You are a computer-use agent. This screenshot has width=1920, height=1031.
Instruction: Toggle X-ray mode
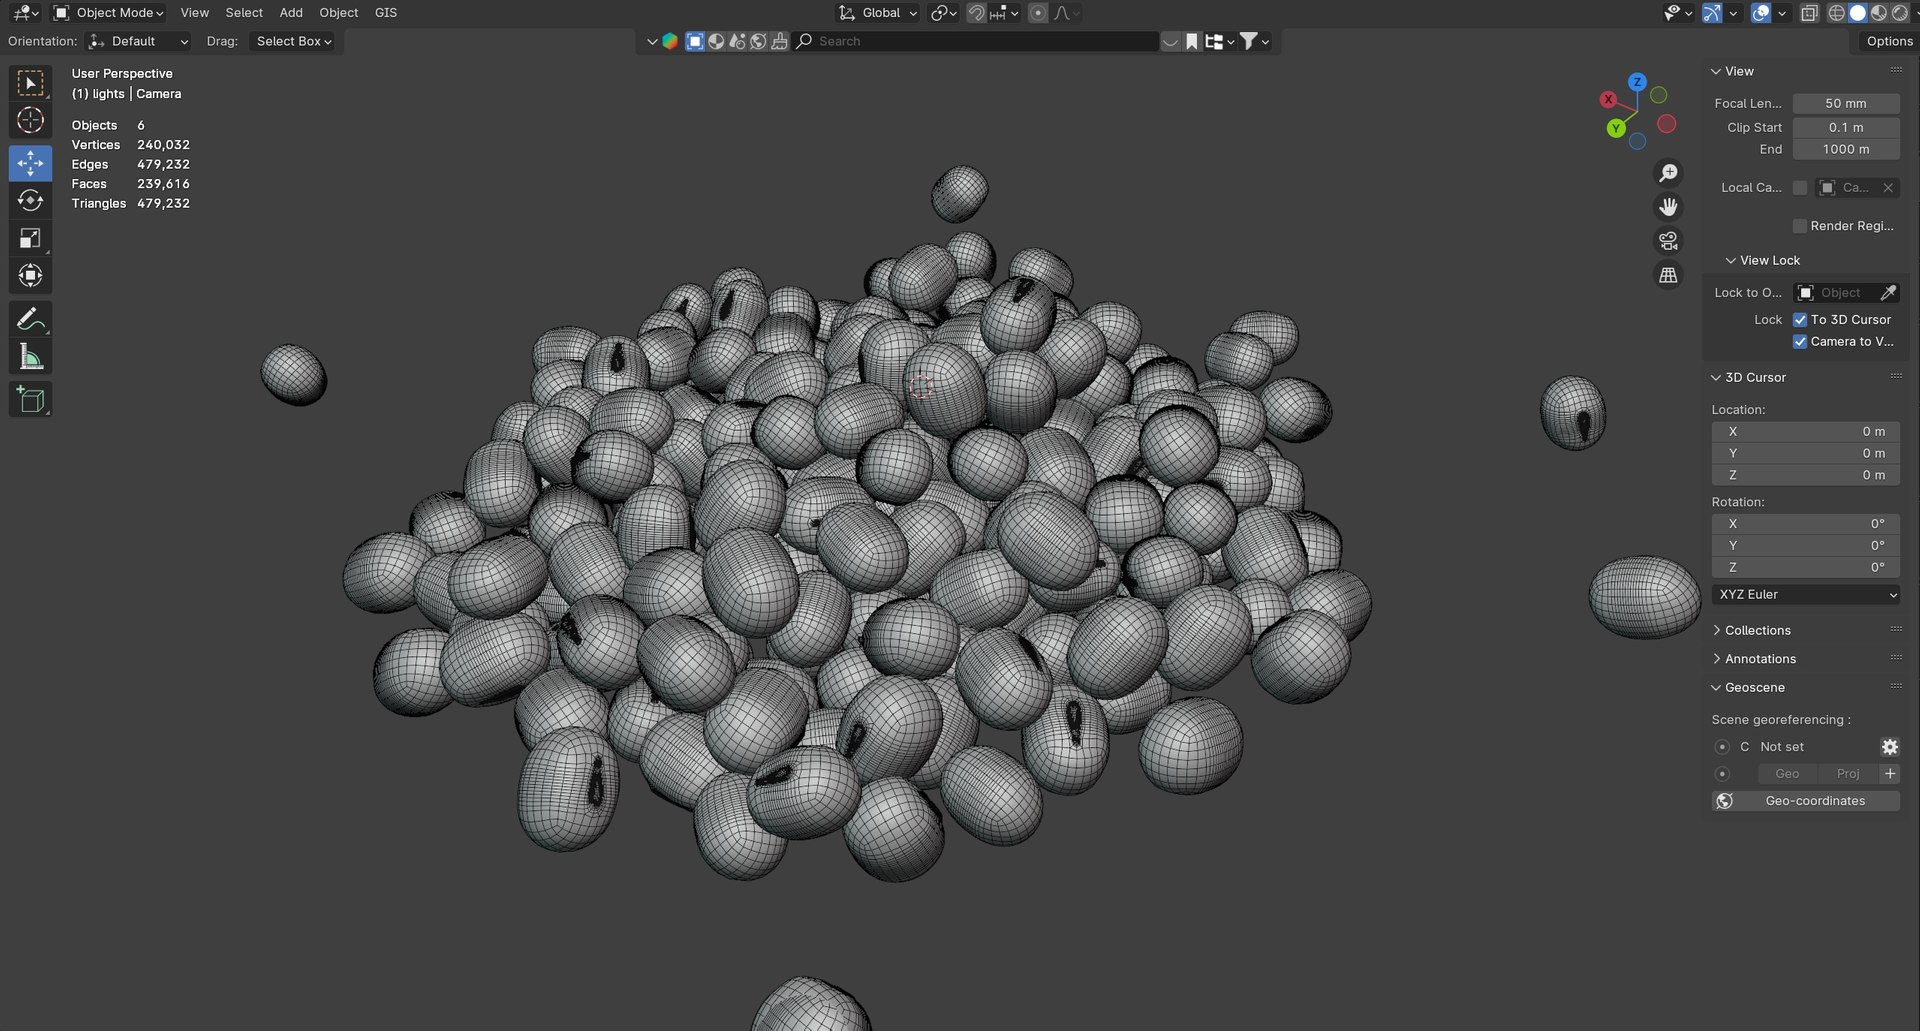[1809, 13]
